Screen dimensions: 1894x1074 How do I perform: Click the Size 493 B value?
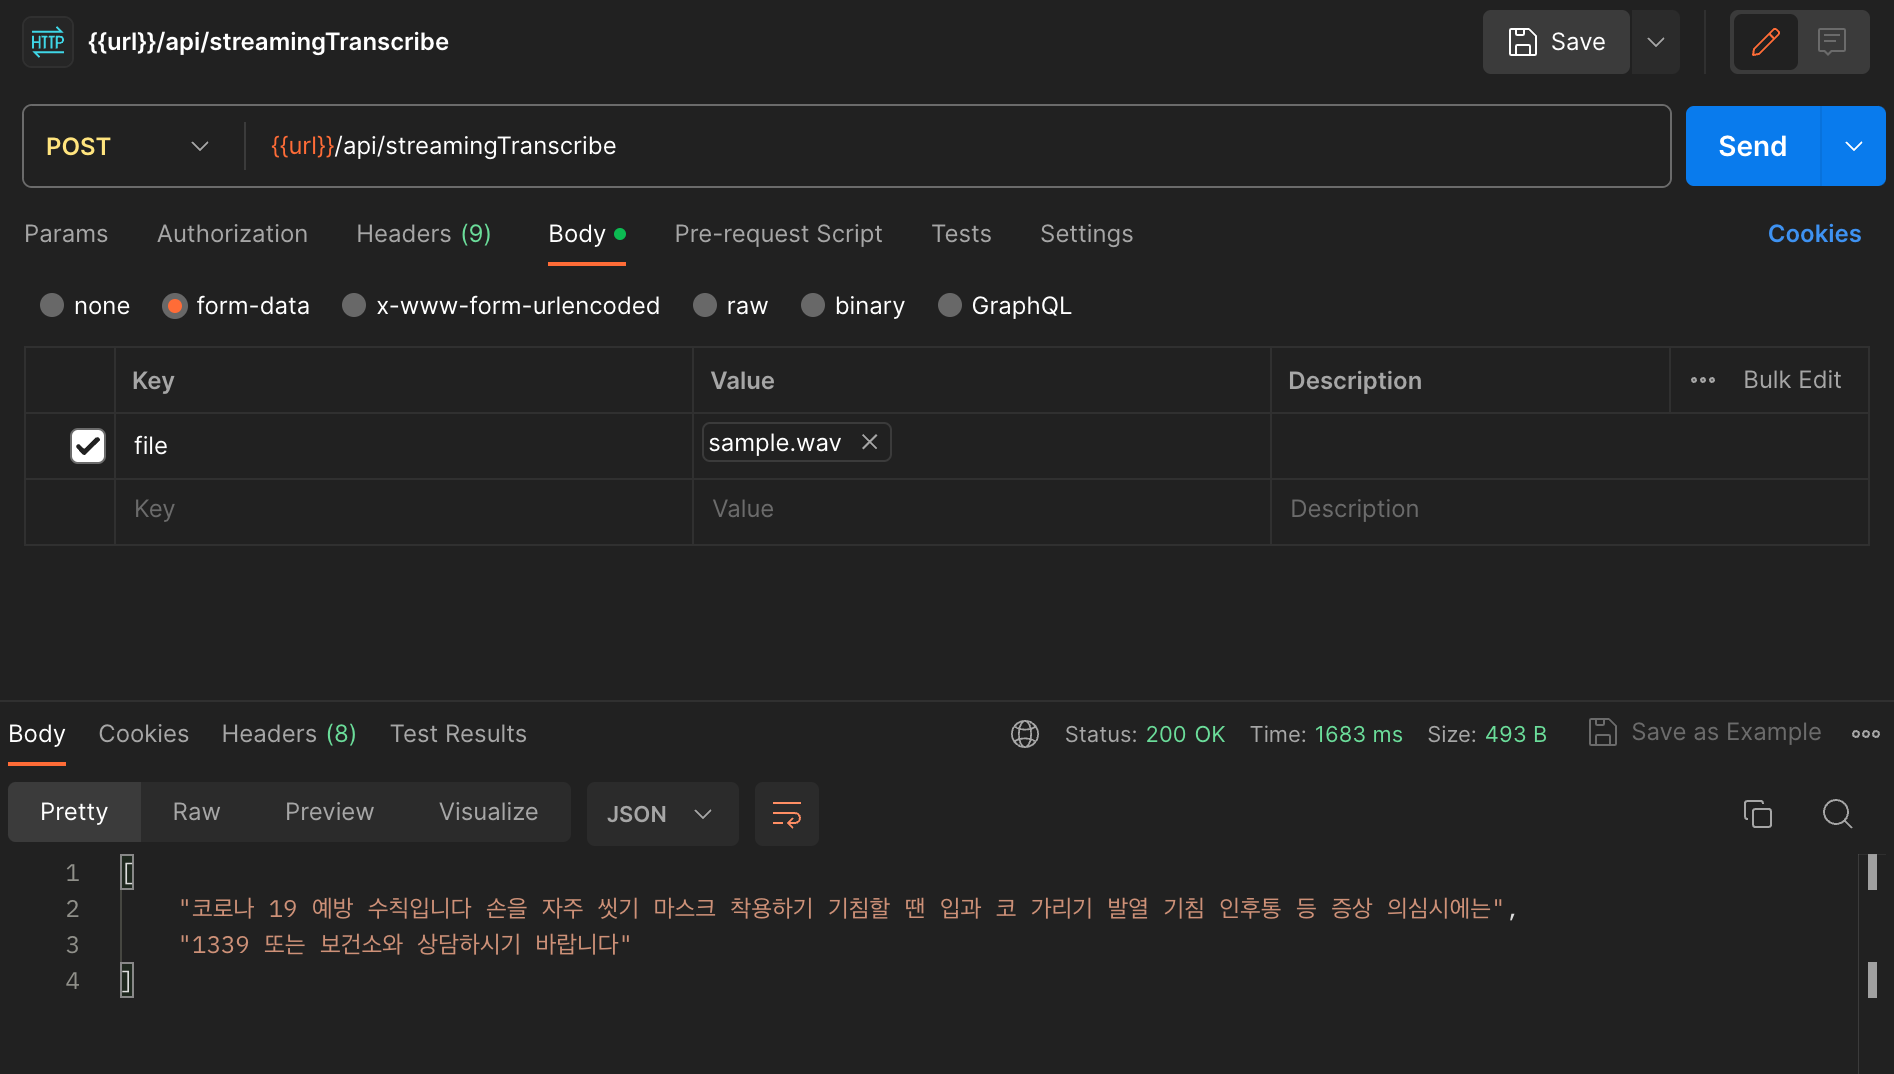tap(1516, 734)
